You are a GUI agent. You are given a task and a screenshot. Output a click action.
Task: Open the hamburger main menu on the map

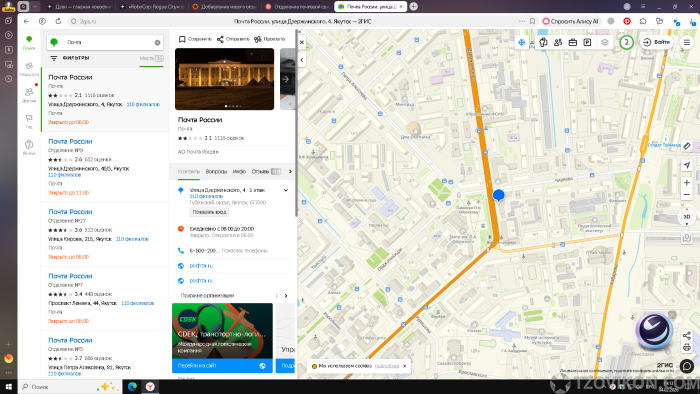(687, 42)
